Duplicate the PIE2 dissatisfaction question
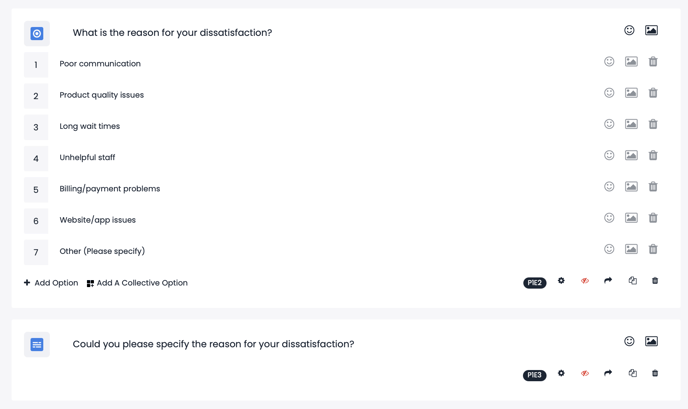 click(632, 281)
